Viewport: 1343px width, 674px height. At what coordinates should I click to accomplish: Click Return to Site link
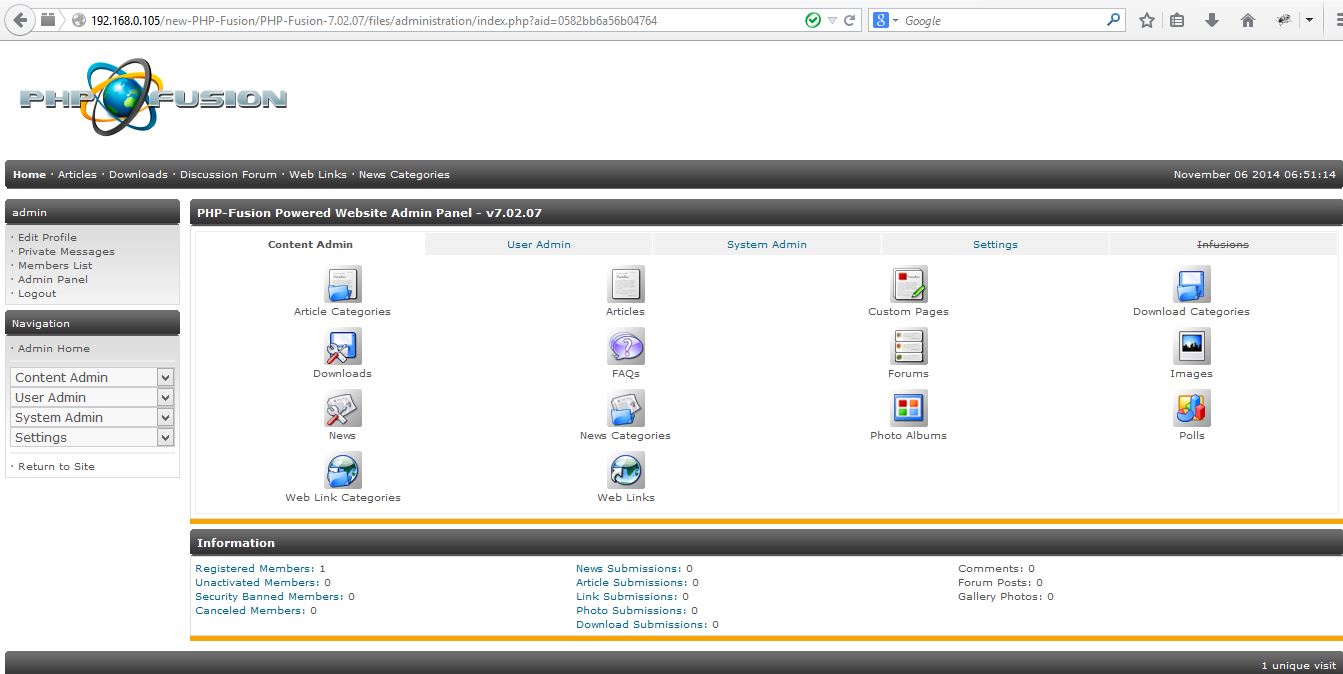click(x=56, y=466)
